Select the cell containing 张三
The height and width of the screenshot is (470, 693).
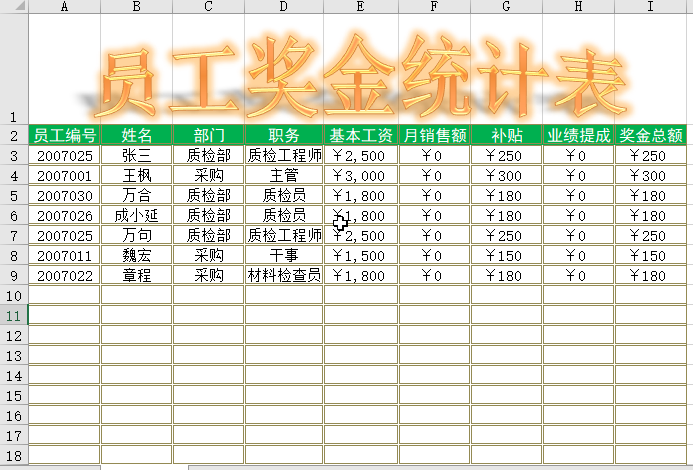tap(136, 155)
